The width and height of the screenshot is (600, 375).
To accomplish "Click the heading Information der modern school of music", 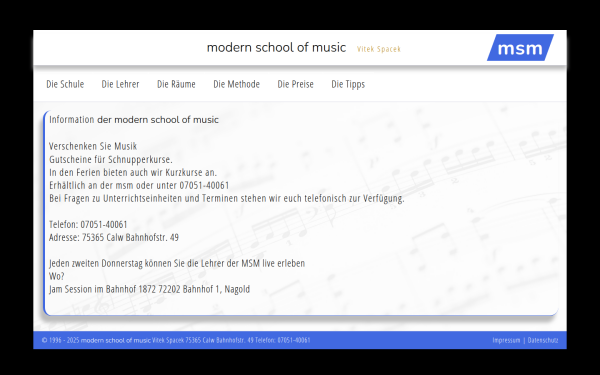I will click(x=134, y=119).
